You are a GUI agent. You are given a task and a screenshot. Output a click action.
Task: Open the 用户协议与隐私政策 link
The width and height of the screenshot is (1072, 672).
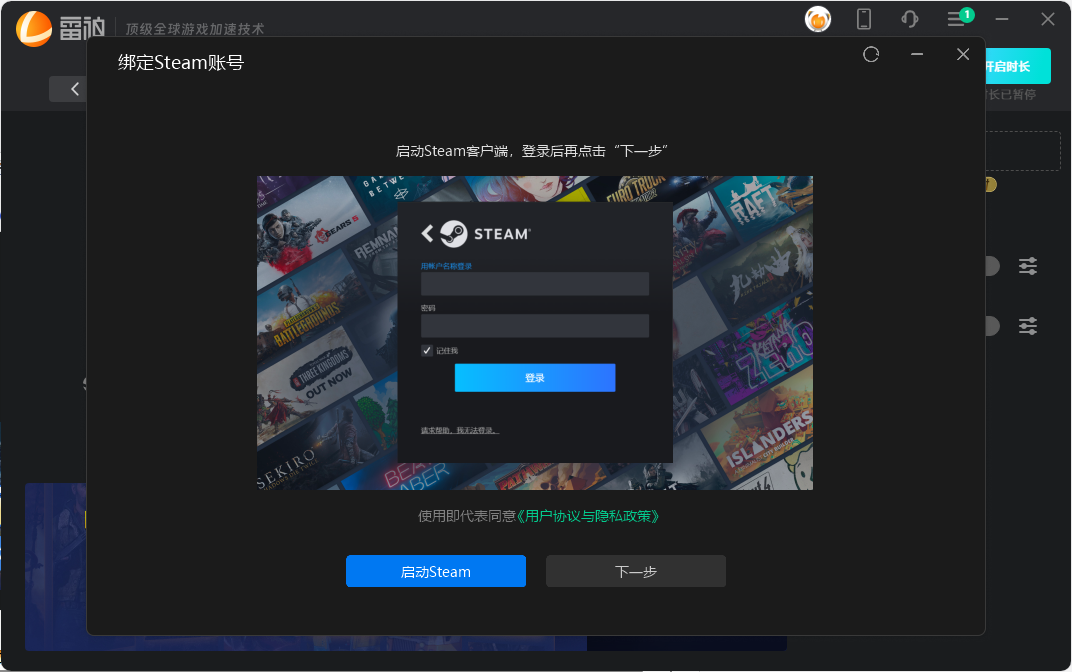coord(588,516)
